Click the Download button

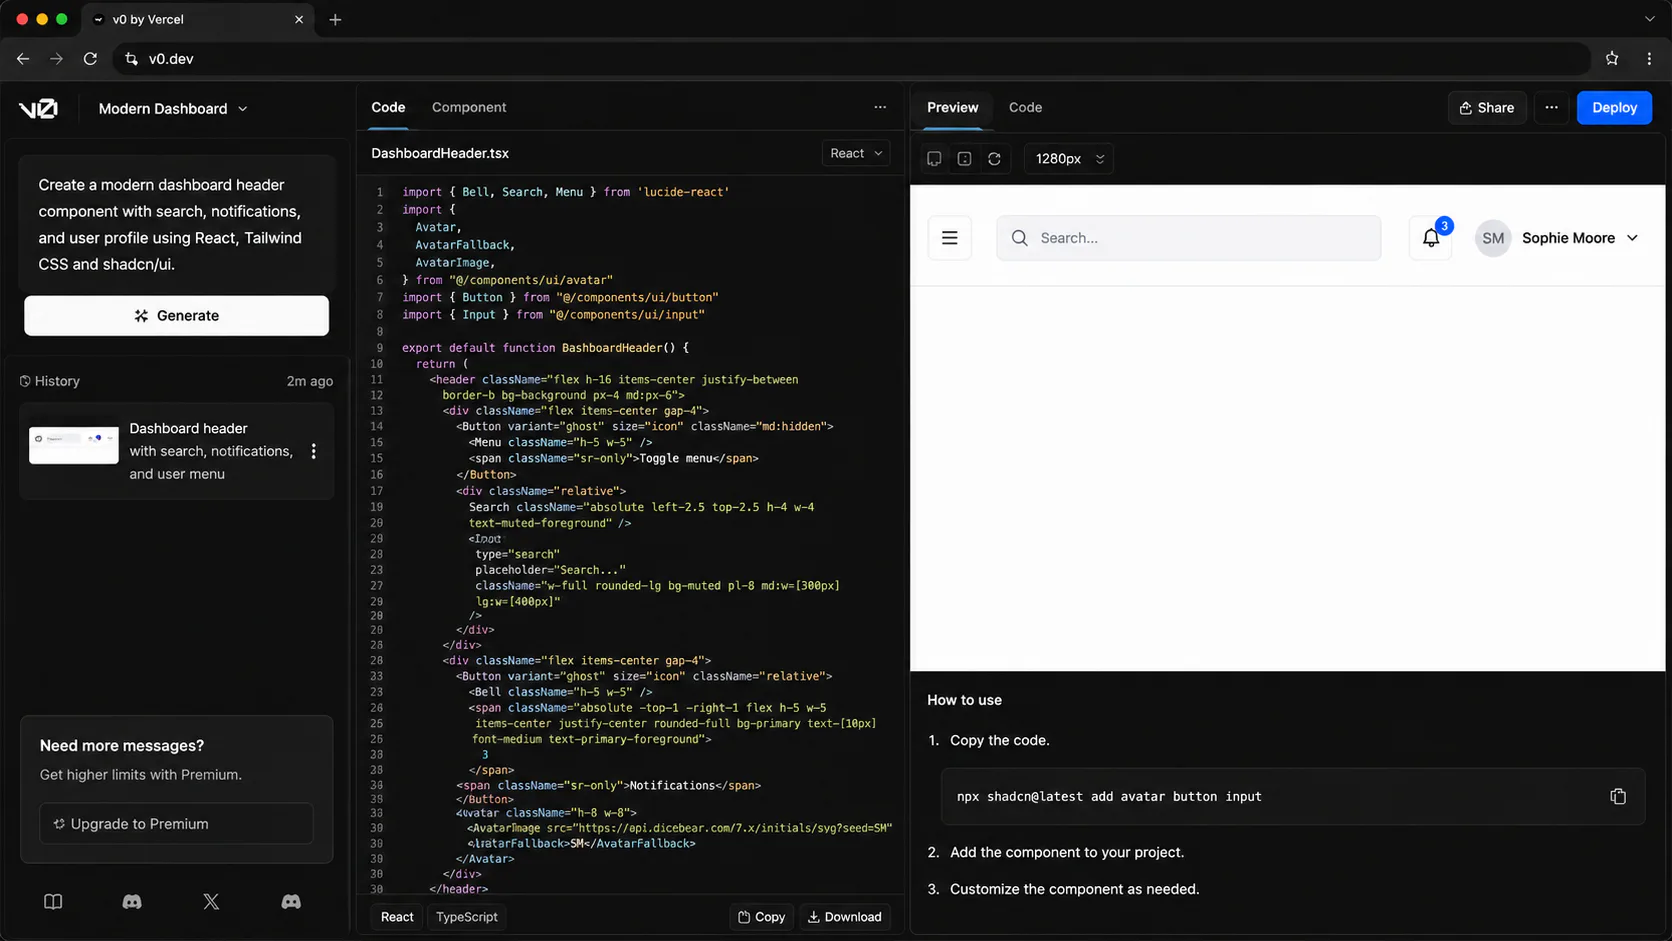coord(845,916)
